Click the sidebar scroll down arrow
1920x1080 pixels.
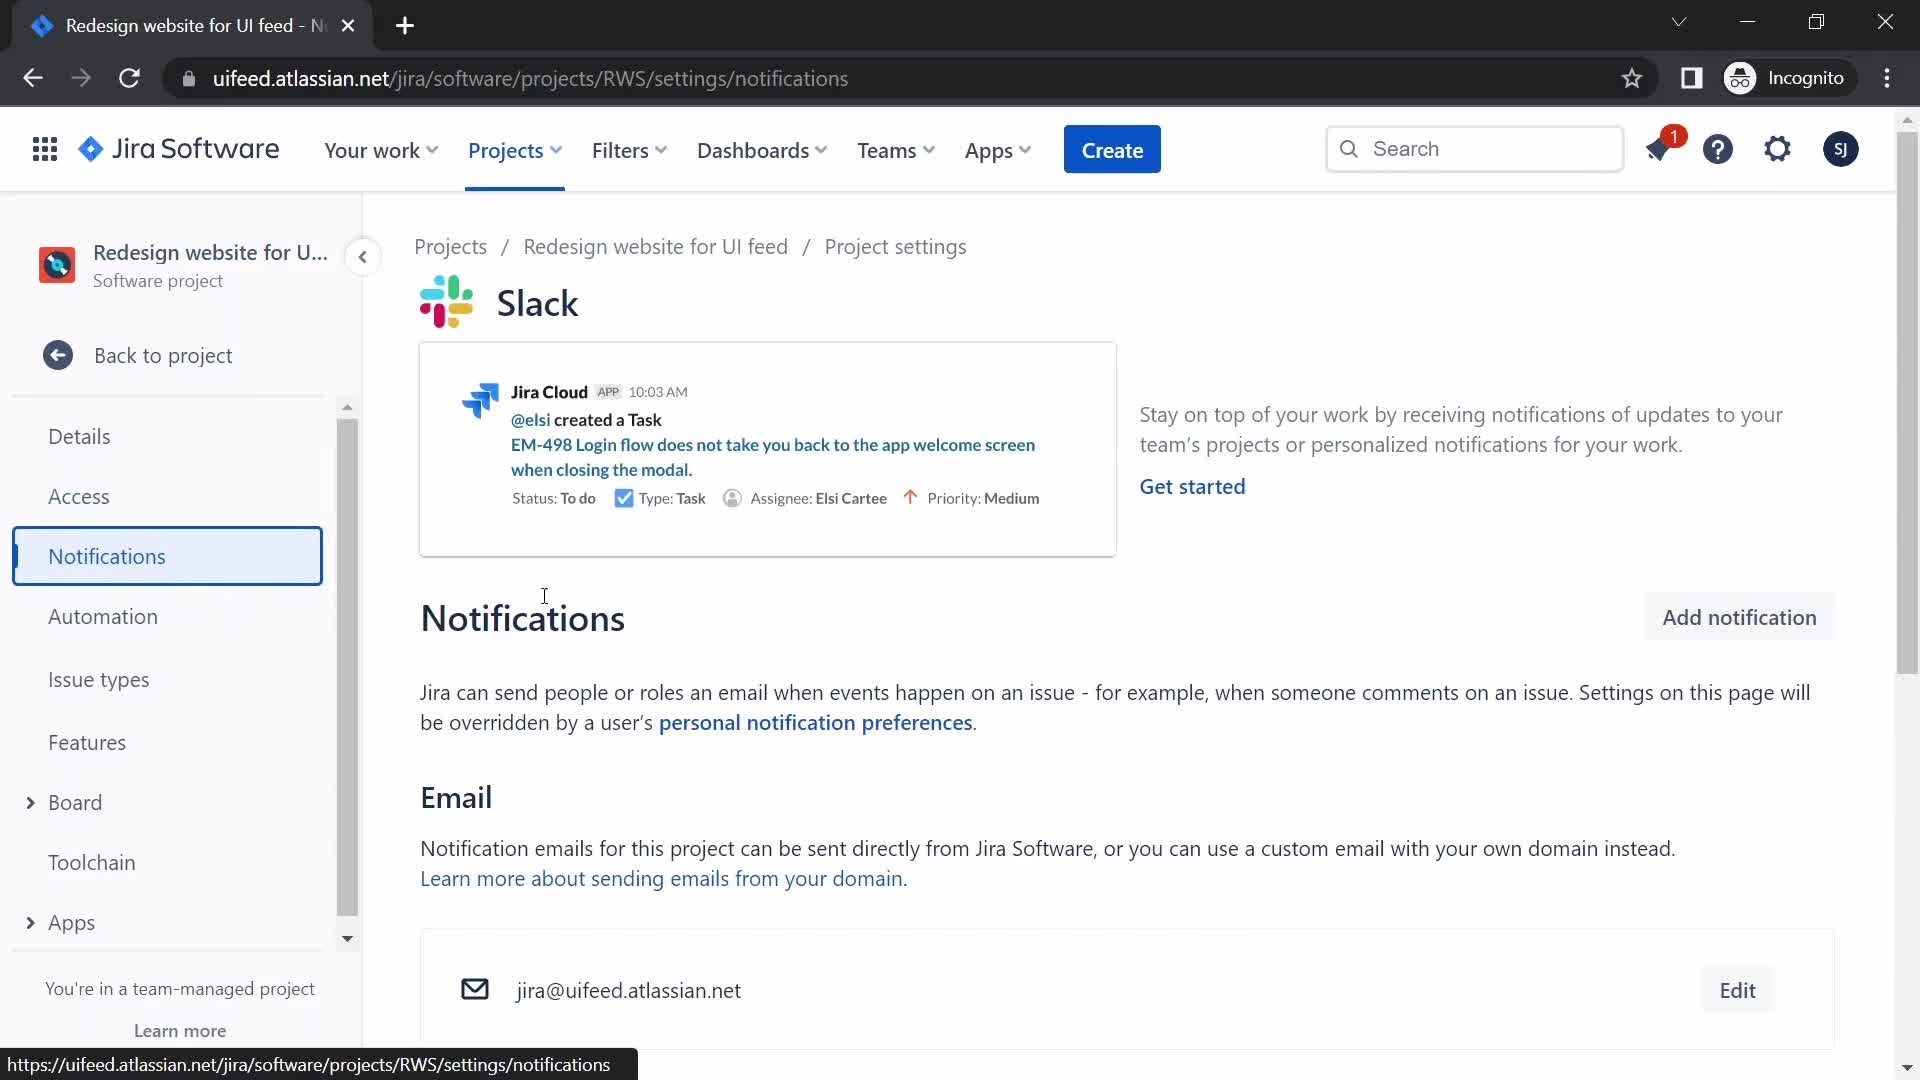tap(347, 939)
